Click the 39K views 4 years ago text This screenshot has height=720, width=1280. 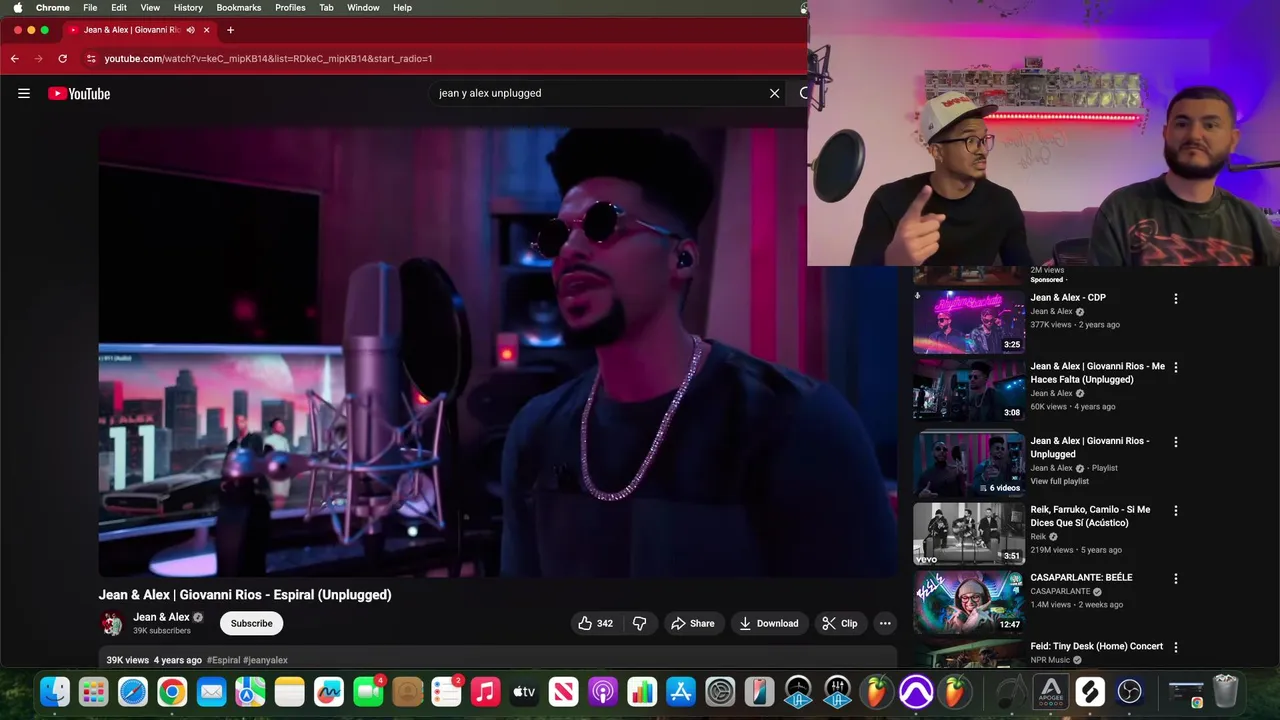coord(154,660)
